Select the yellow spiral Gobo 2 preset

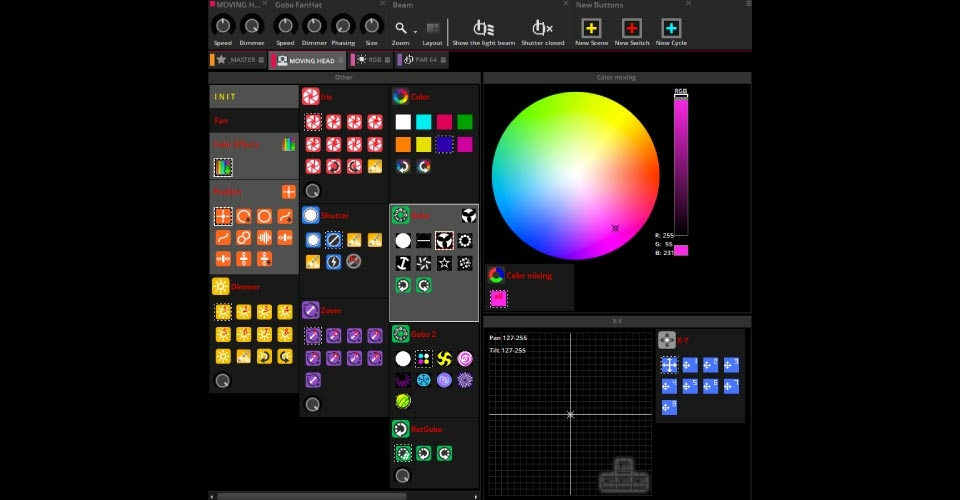[x=444, y=358]
